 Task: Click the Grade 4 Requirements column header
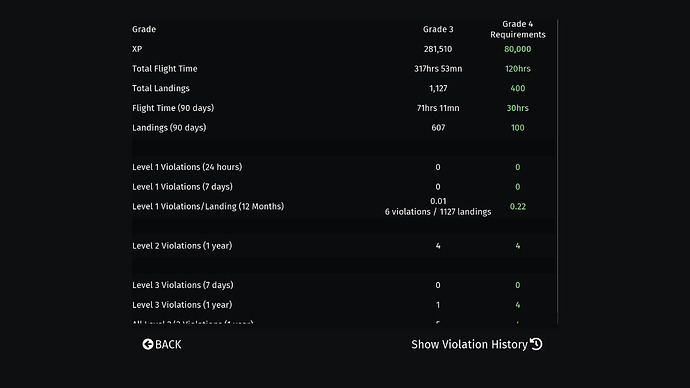tap(518, 29)
